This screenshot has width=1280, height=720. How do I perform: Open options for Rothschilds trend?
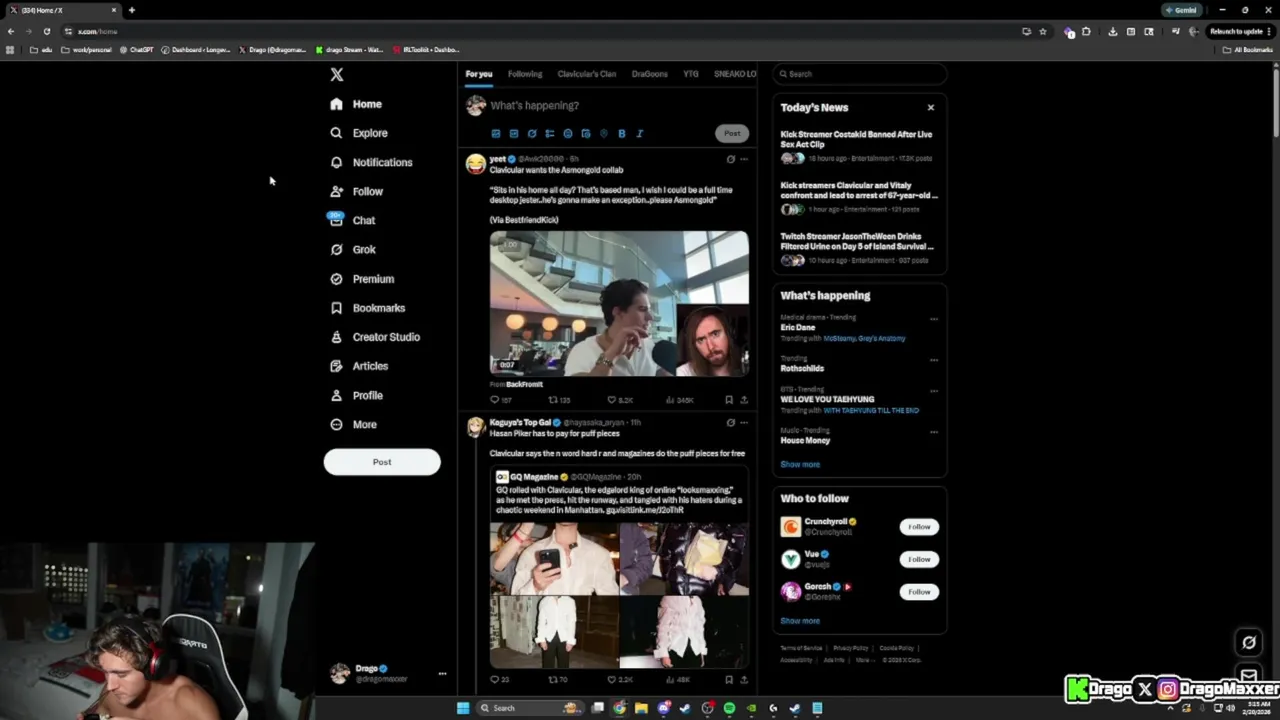point(934,360)
